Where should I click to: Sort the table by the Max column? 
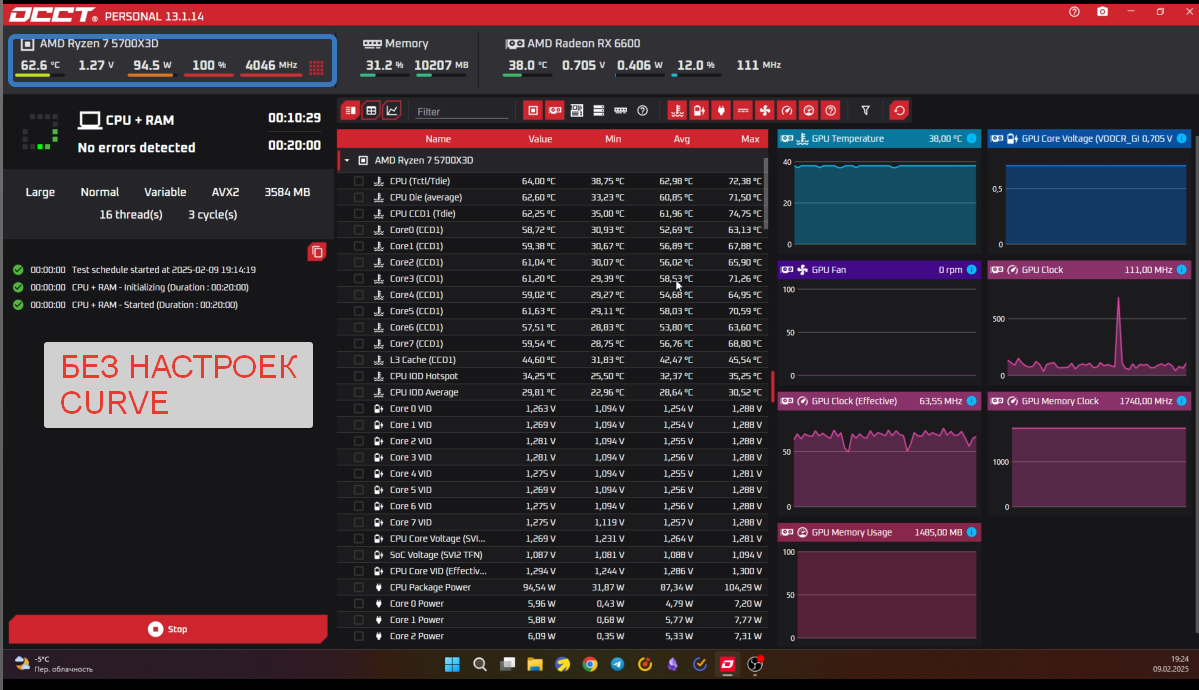pyautogui.click(x=750, y=138)
